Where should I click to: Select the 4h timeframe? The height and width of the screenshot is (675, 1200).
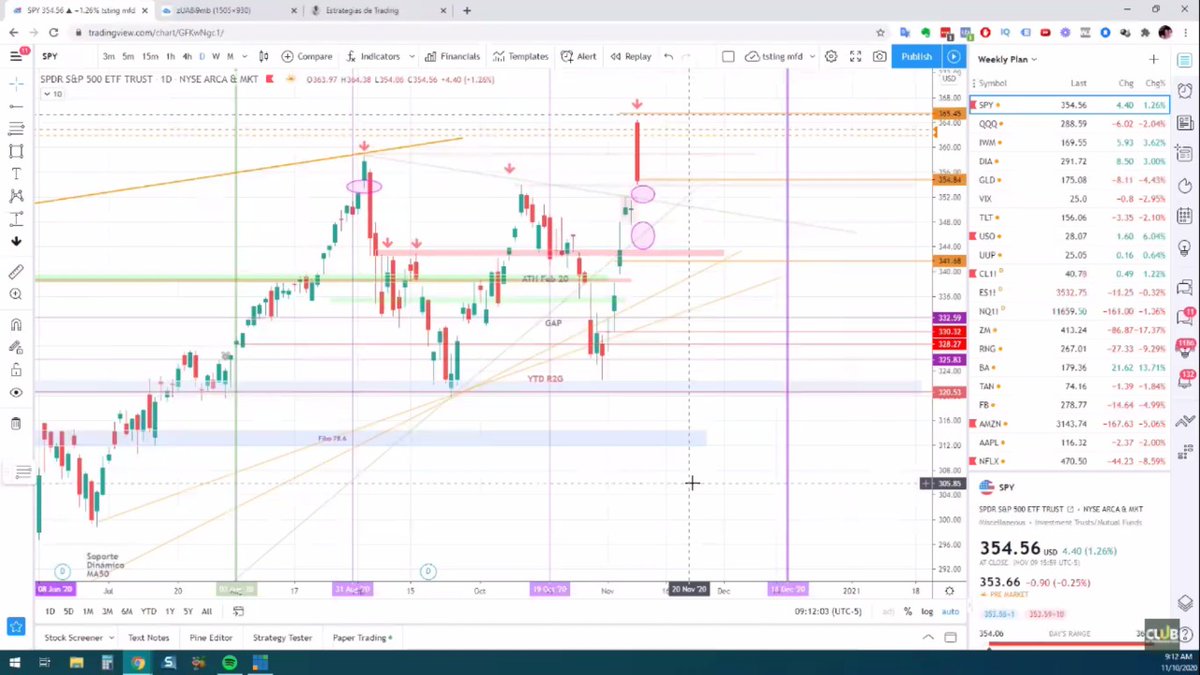(x=188, y=57)
